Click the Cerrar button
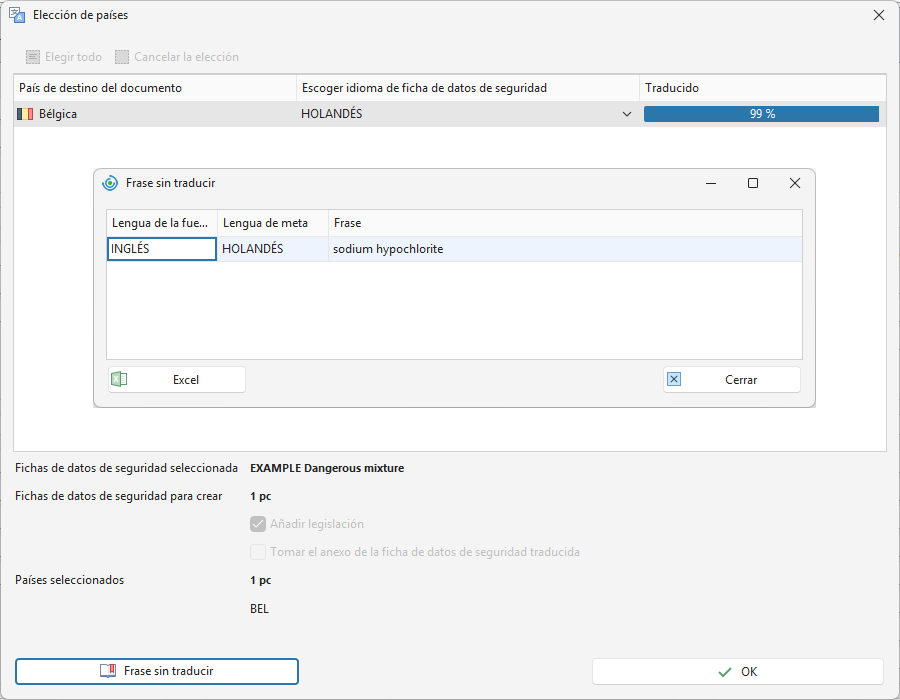 (x=732, y=380)
